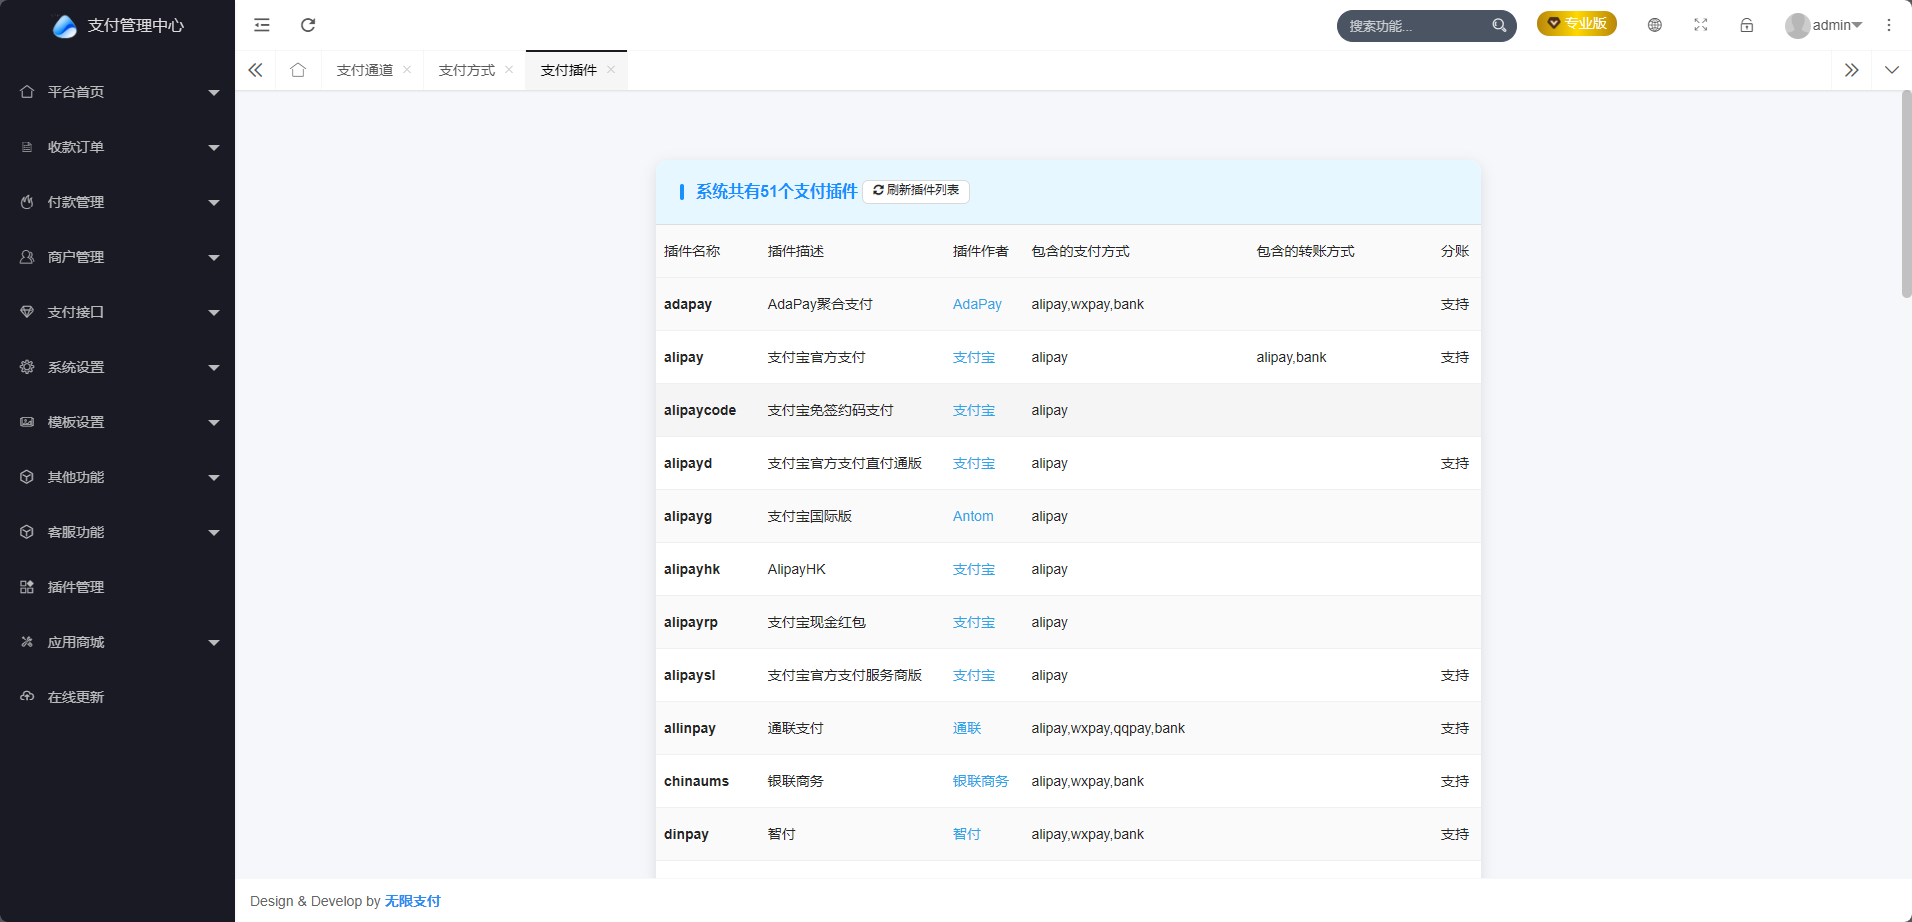Toggle the sidebar collapse icon
This screenshot has width=1912, height=922.
click(262, 25)
